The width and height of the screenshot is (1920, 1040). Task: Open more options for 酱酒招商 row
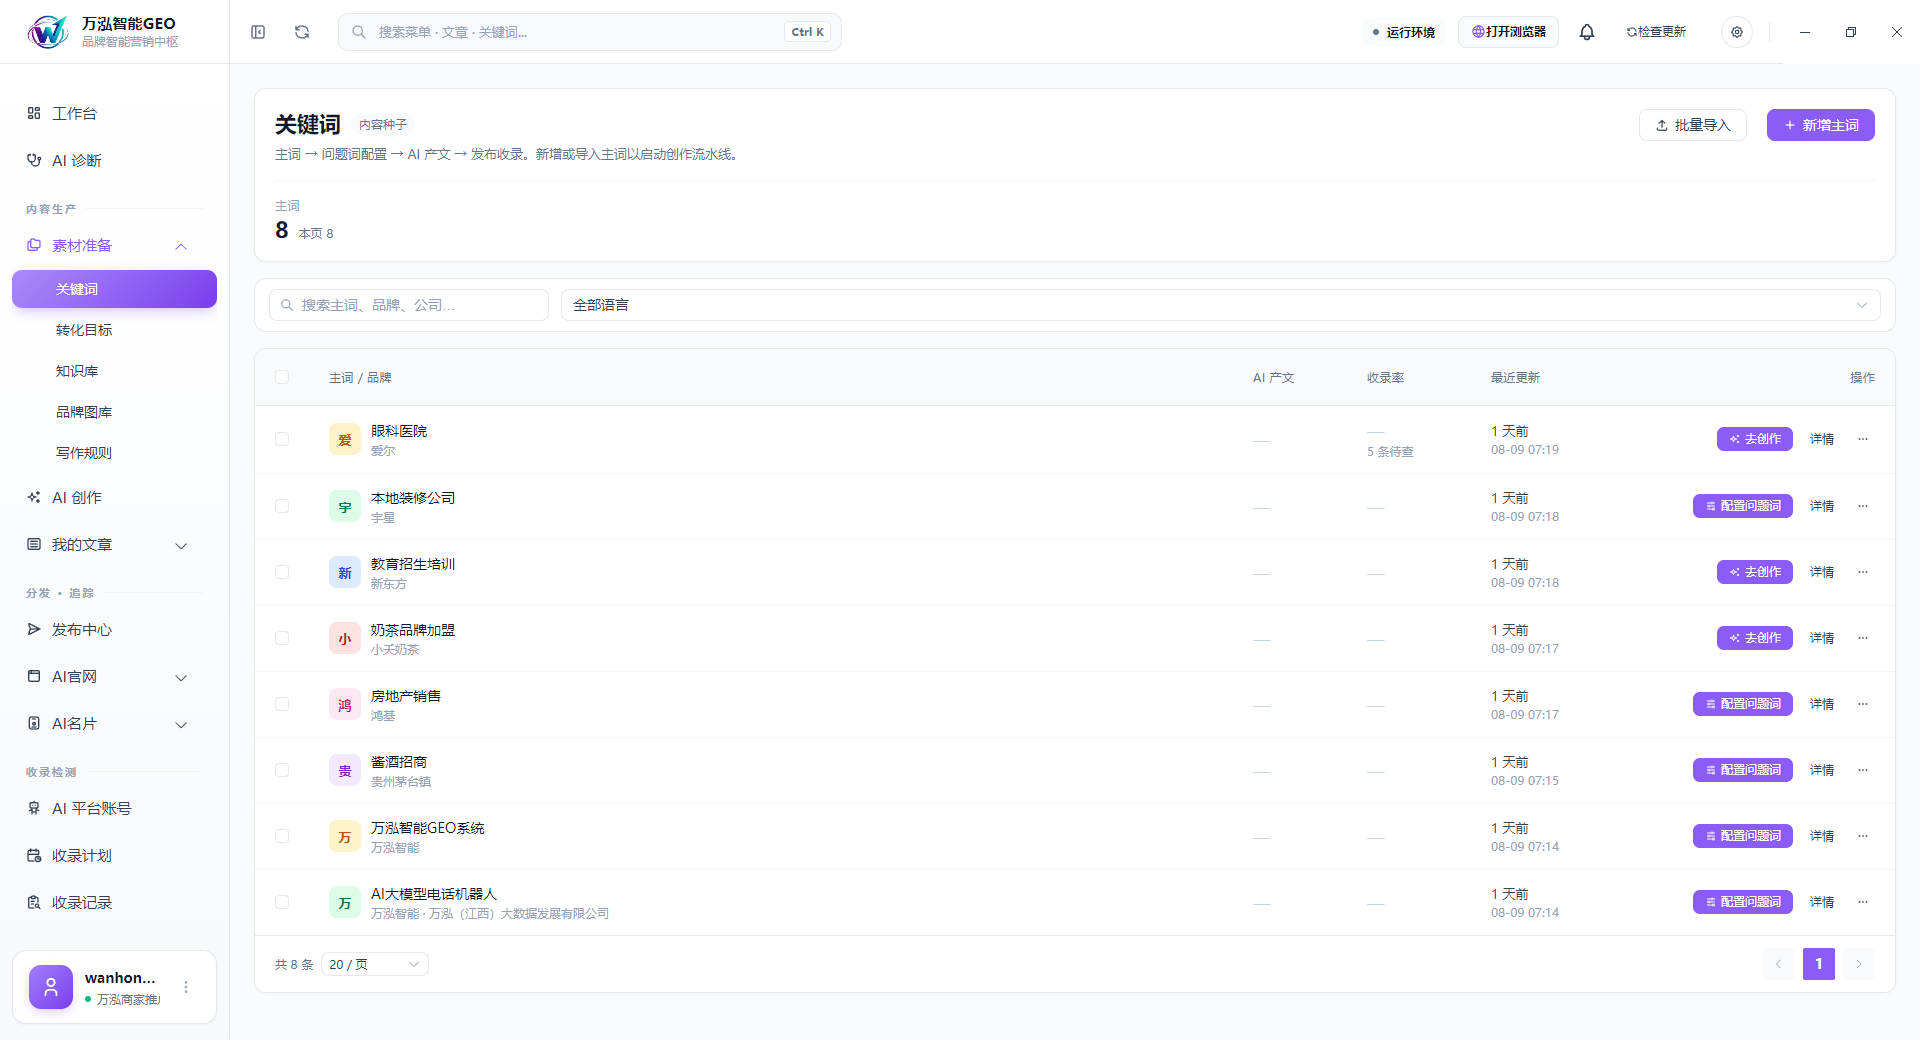(1863, 770)
